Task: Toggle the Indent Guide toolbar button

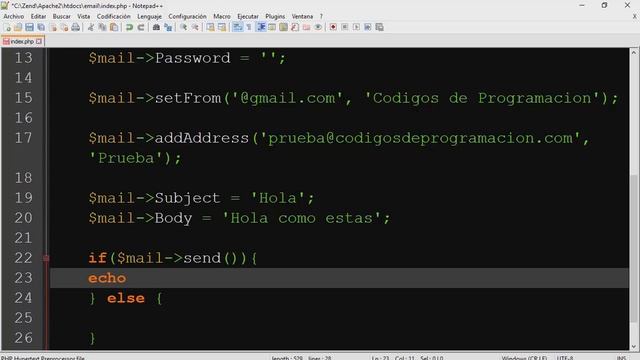Action: 260,27
